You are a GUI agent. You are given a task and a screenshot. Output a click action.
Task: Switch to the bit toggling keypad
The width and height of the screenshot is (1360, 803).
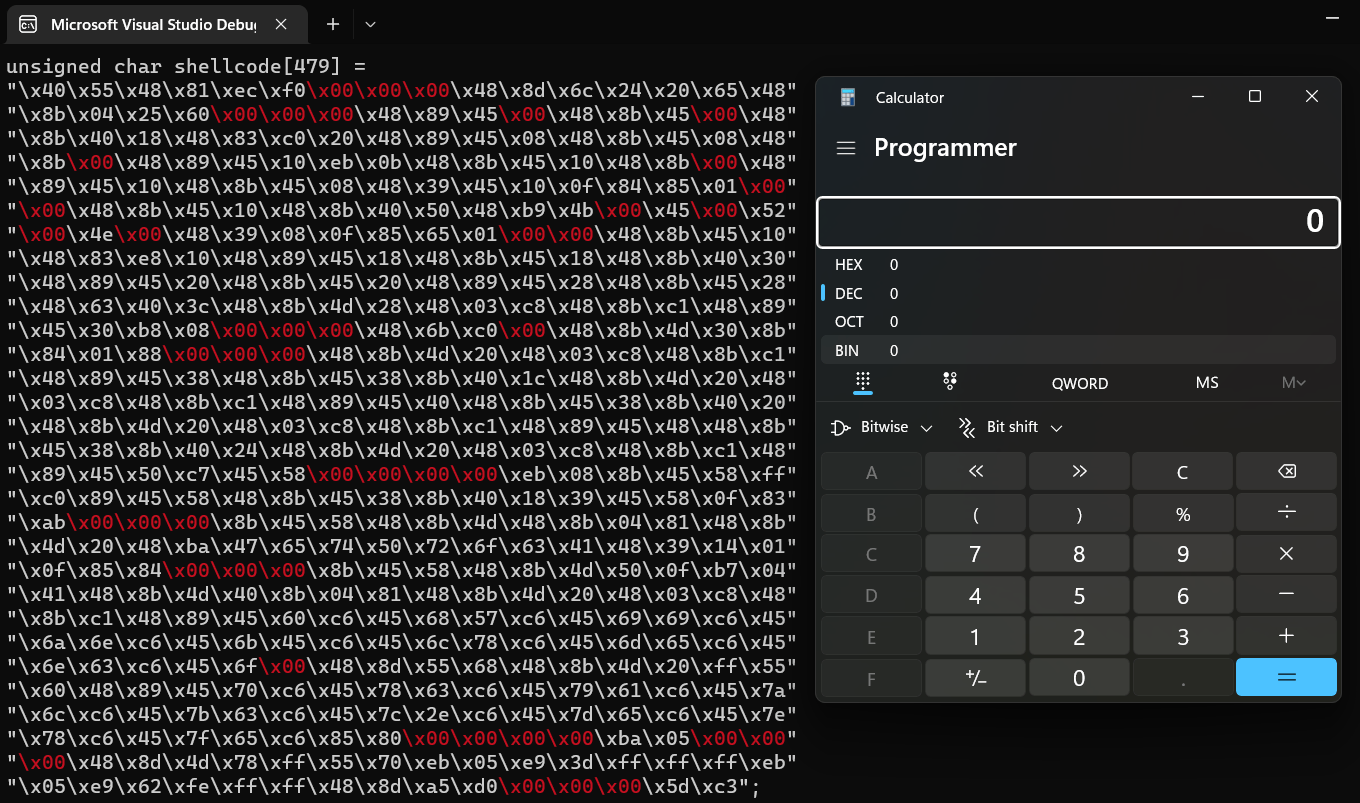tap(949, 381)
